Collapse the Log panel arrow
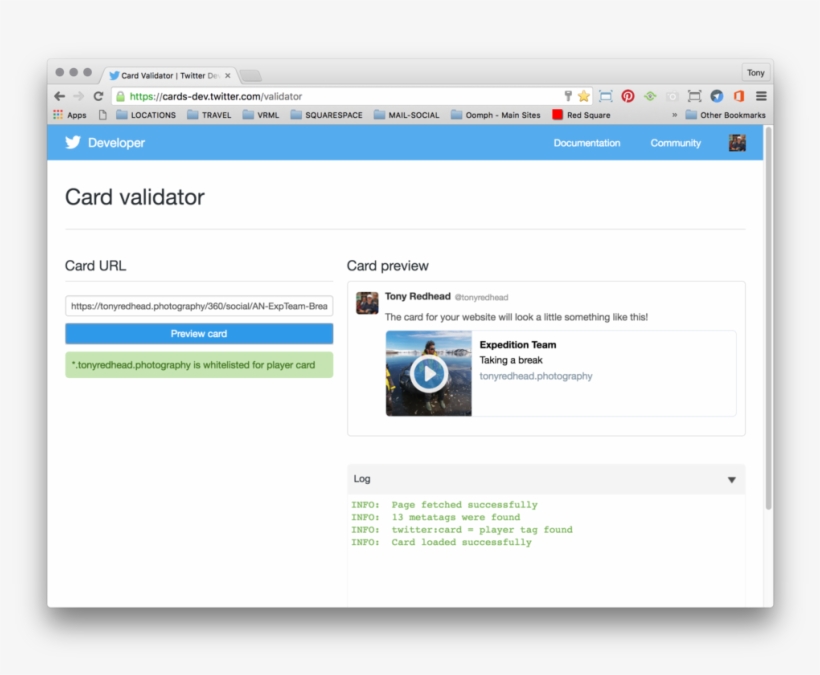Image resolution: width=820 pixels, height=675 pixels. tap(732, 479)
